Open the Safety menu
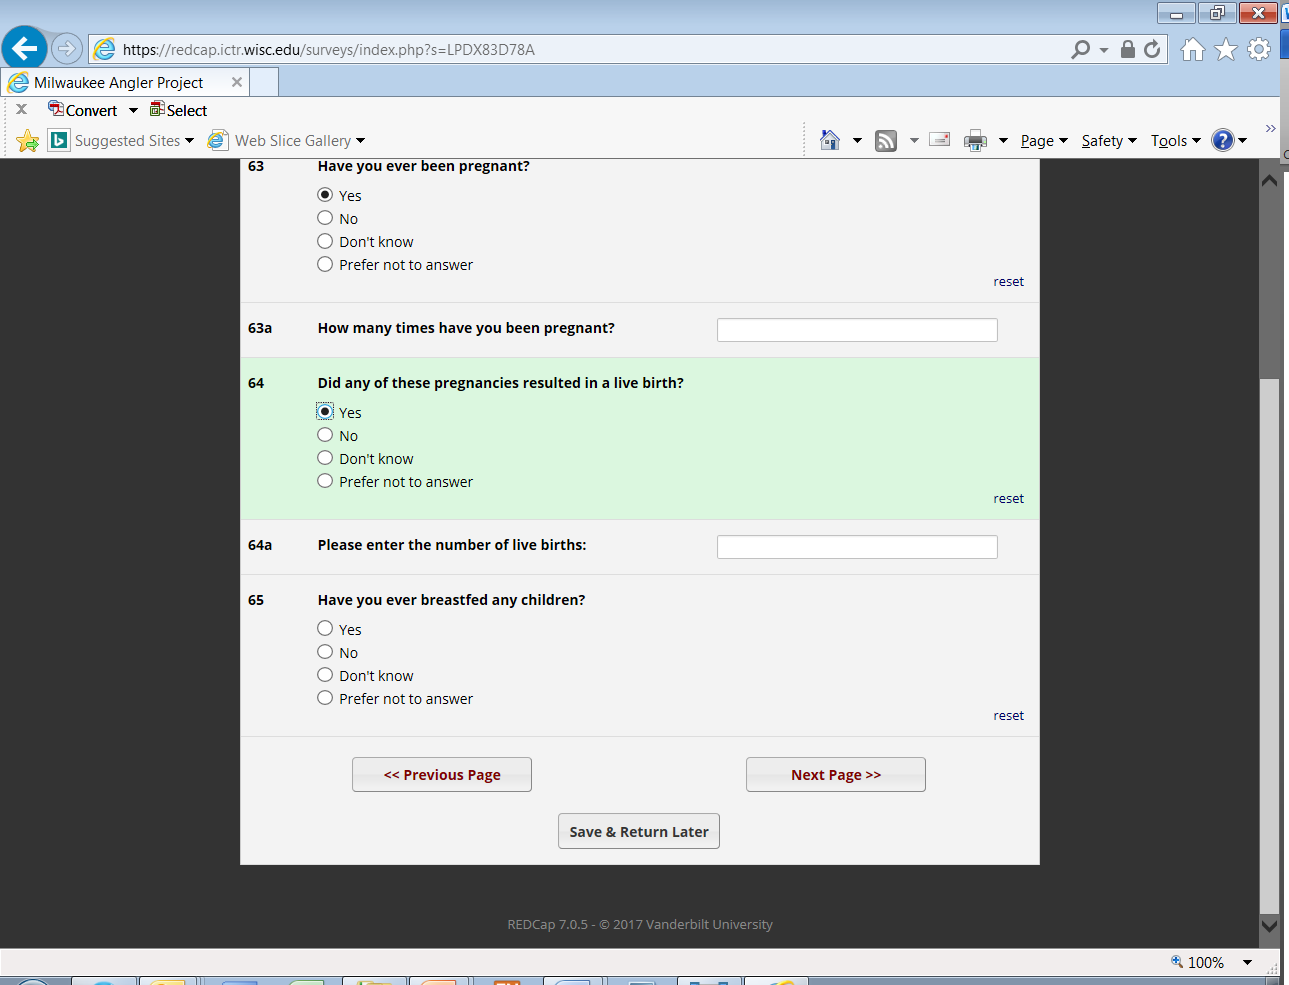The image size is (1289, 985). 1109,141
